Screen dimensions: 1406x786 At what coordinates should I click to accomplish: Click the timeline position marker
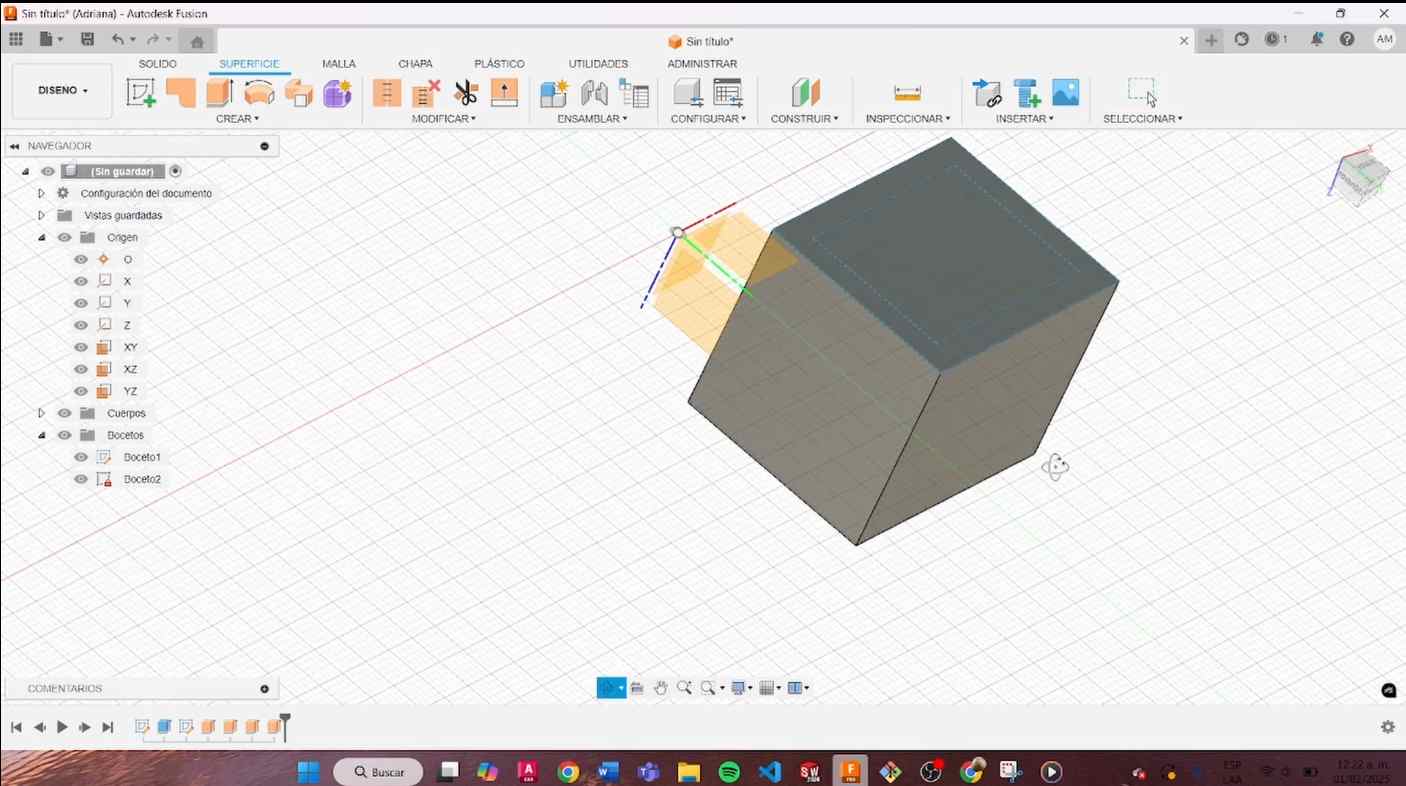(x=286, y=726)
